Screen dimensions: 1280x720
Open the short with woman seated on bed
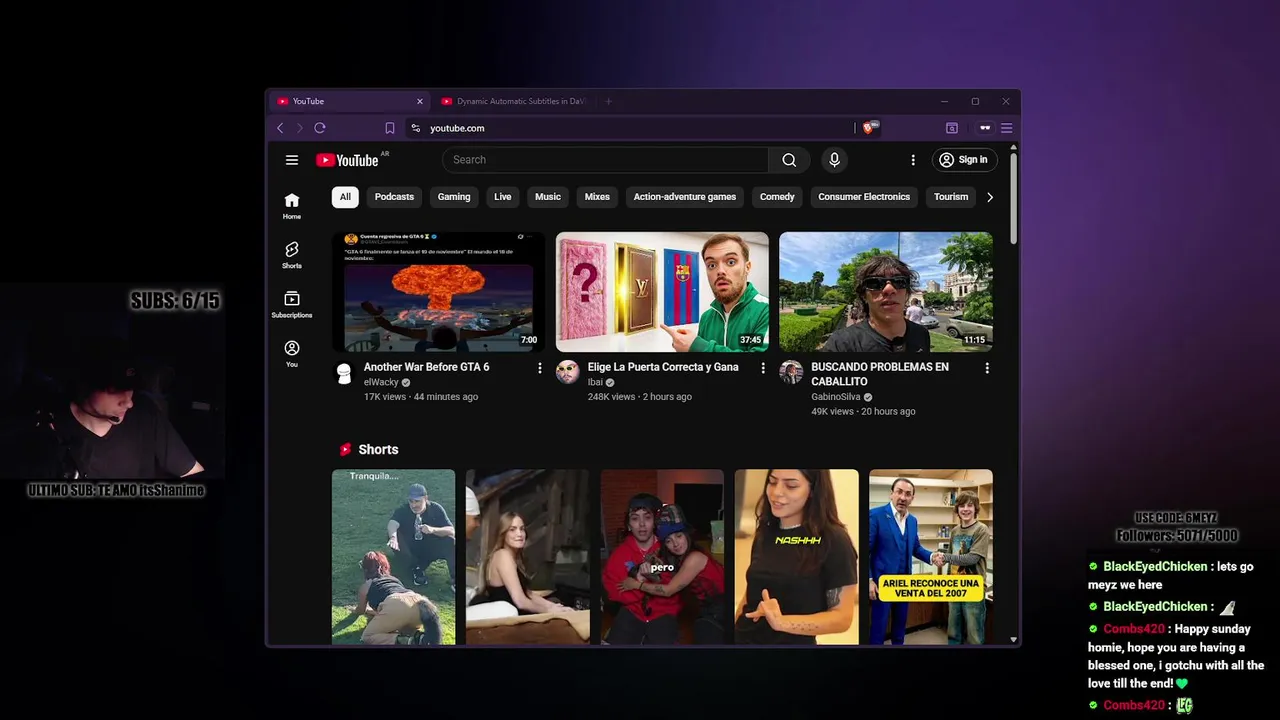(x=528, y=557)
